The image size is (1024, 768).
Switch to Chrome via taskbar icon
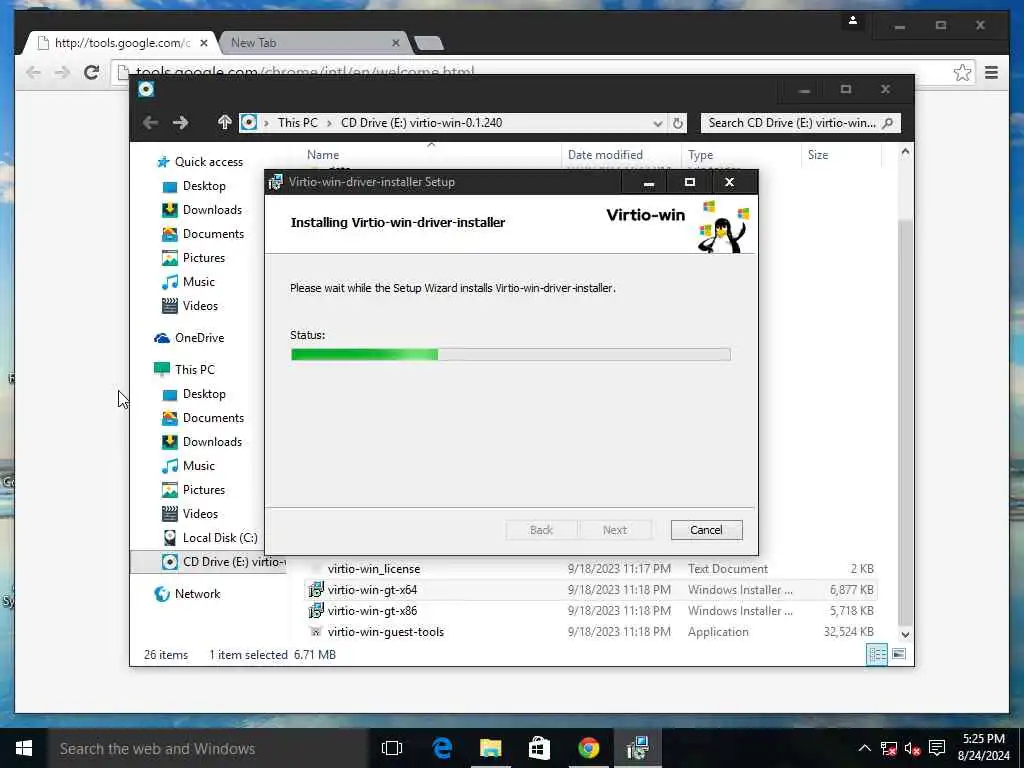588,748
